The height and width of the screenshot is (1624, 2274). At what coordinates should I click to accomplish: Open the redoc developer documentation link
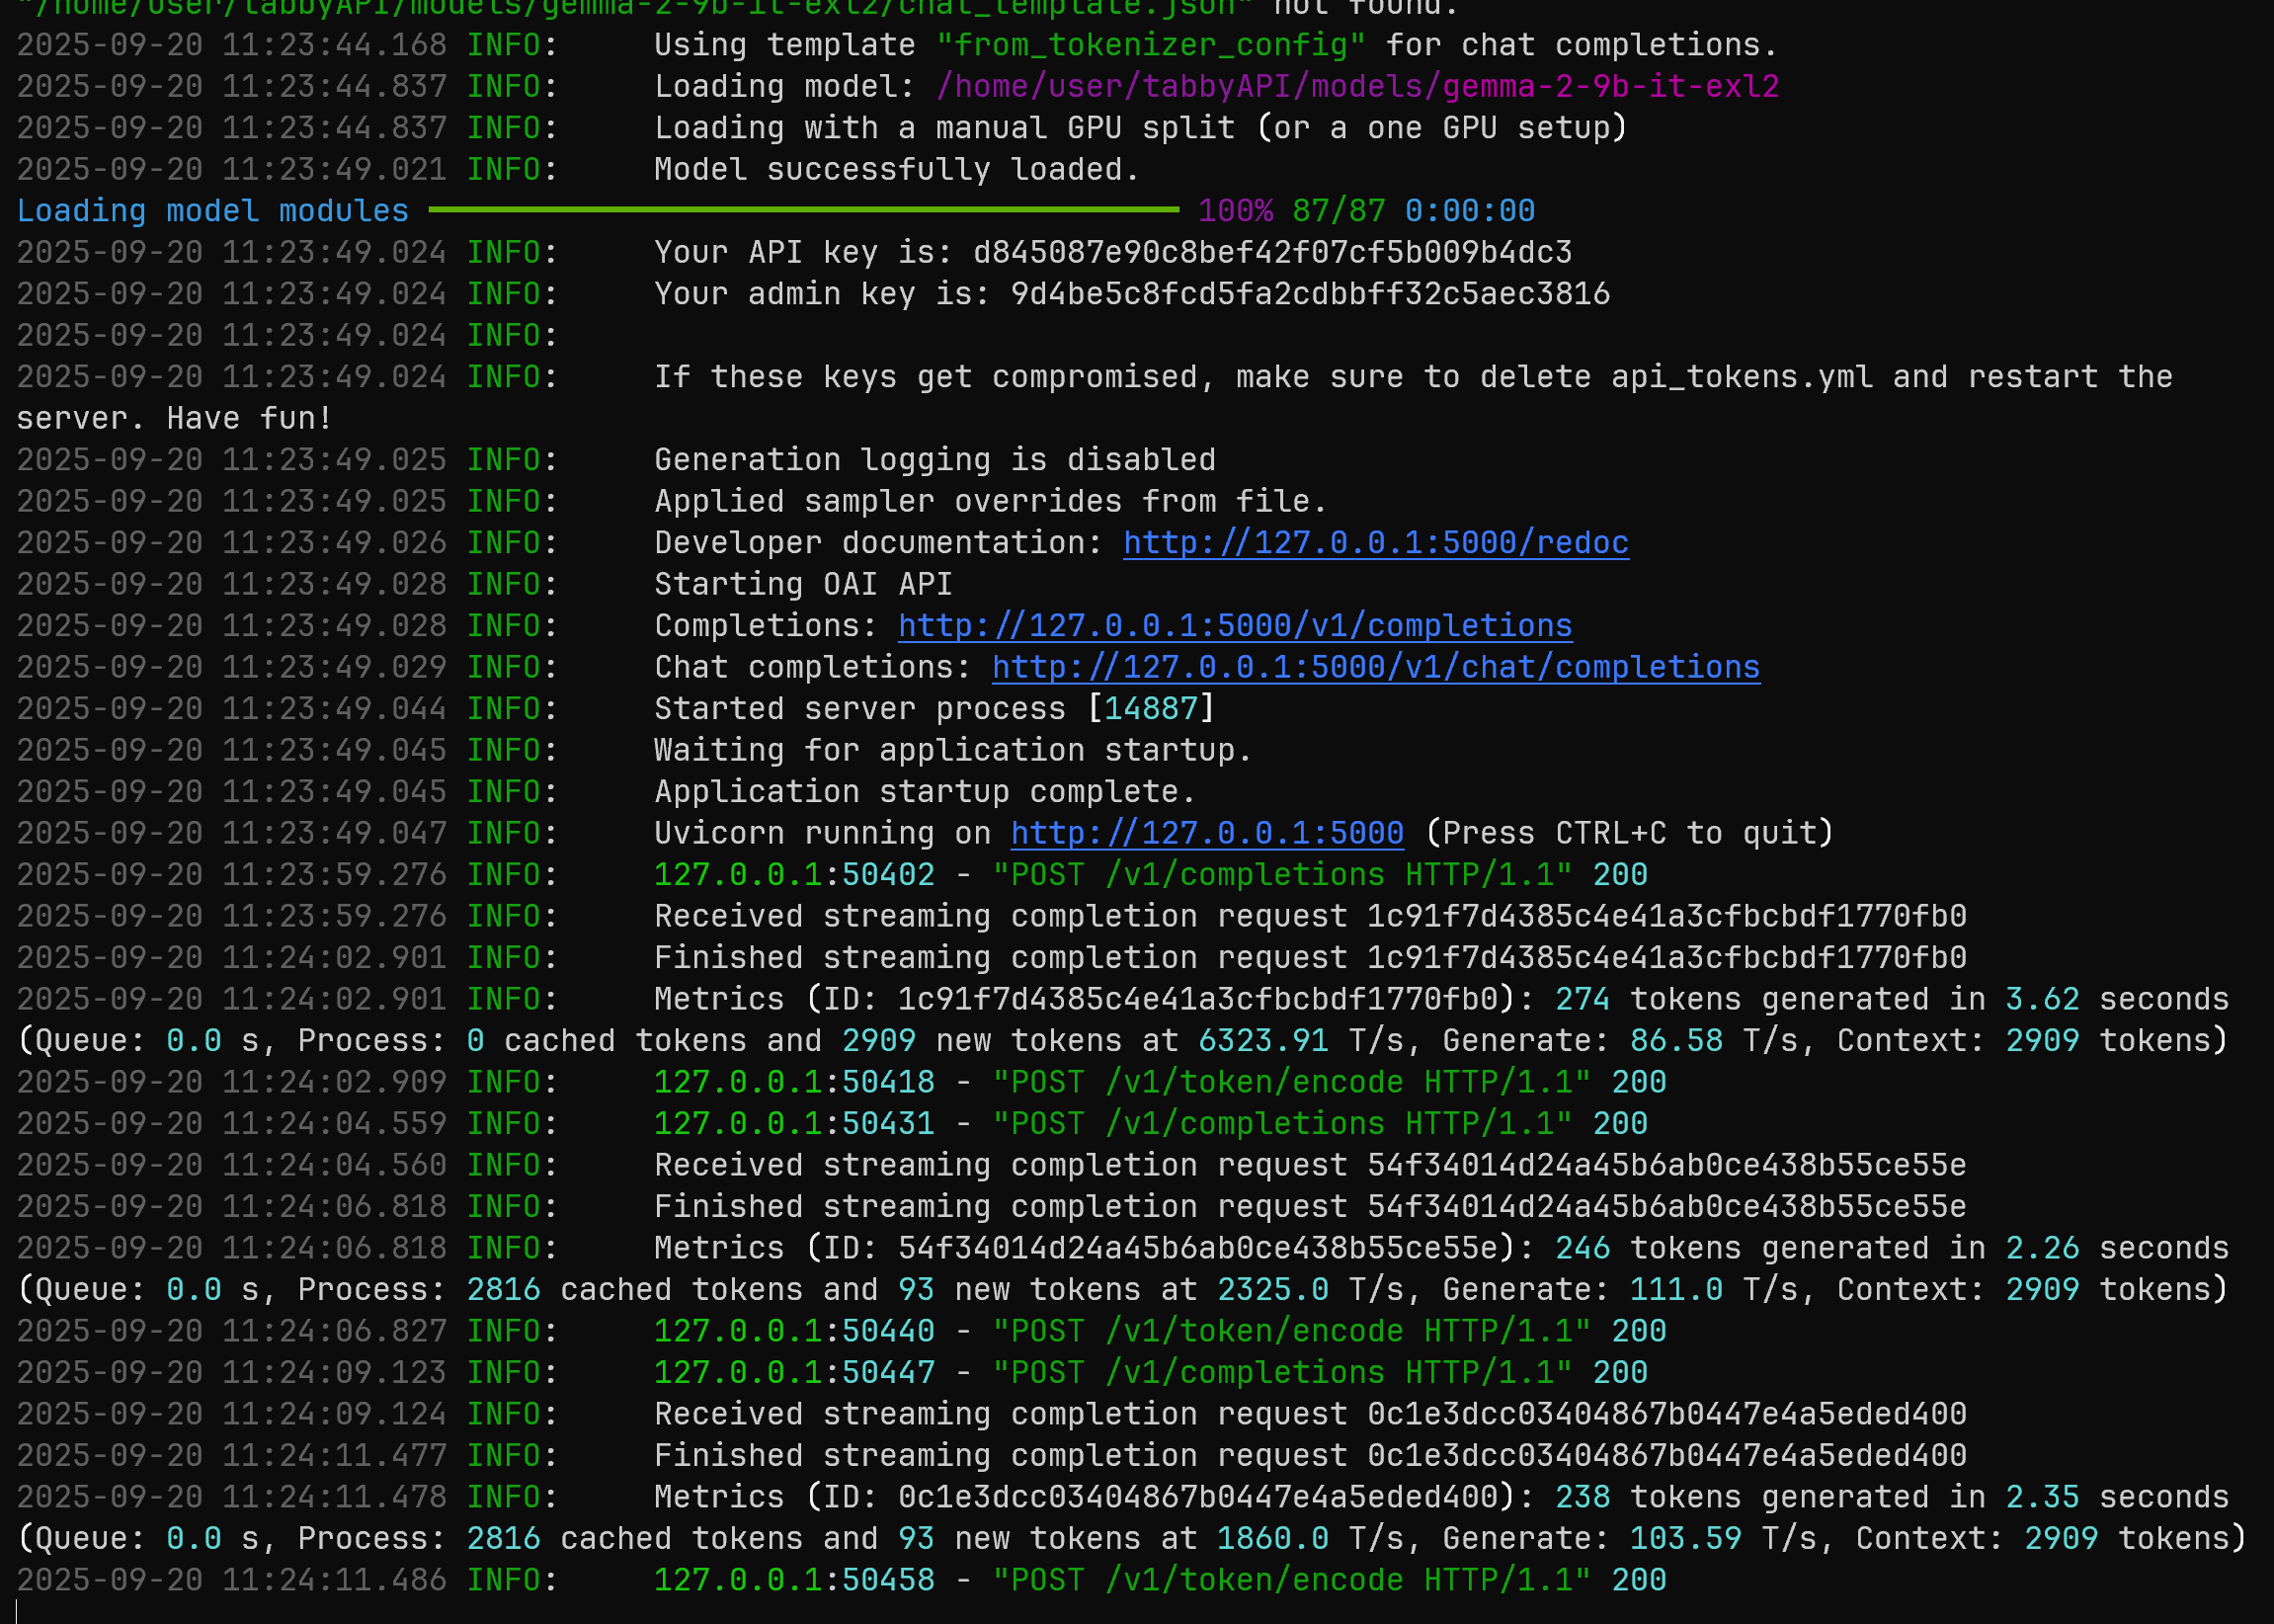(1375, 543)
